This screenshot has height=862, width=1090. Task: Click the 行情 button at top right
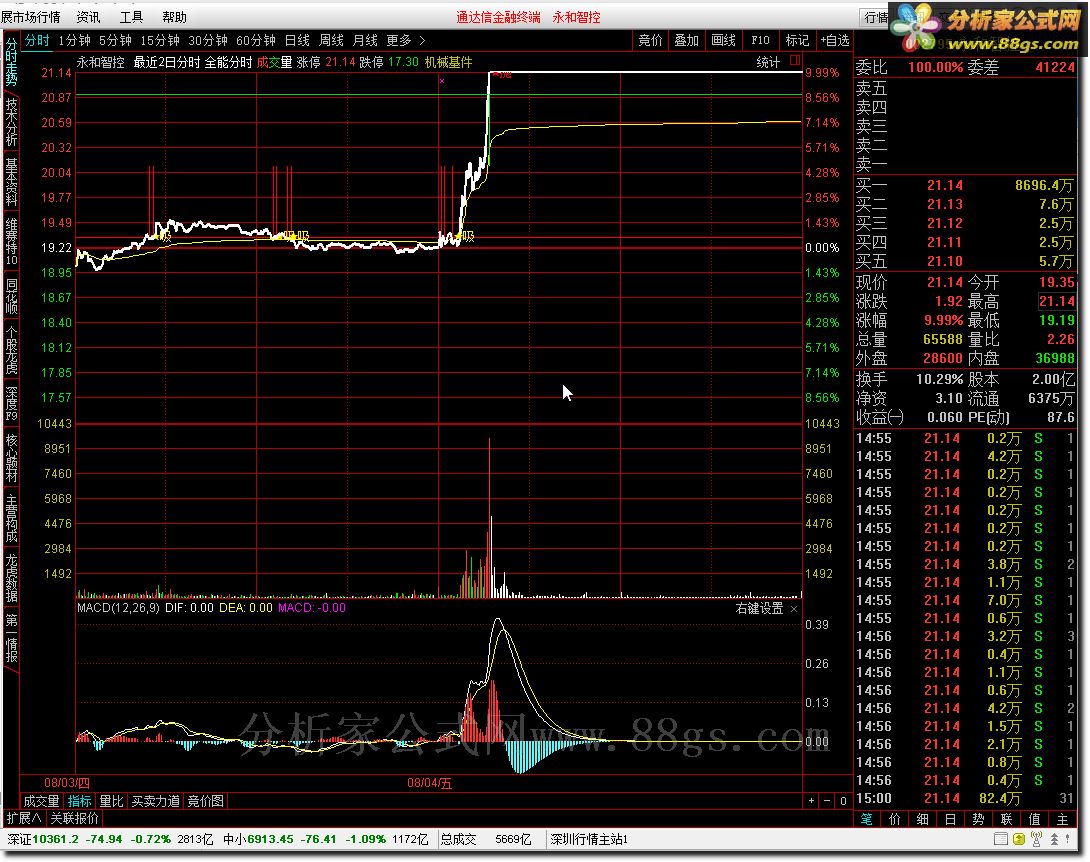876,17
